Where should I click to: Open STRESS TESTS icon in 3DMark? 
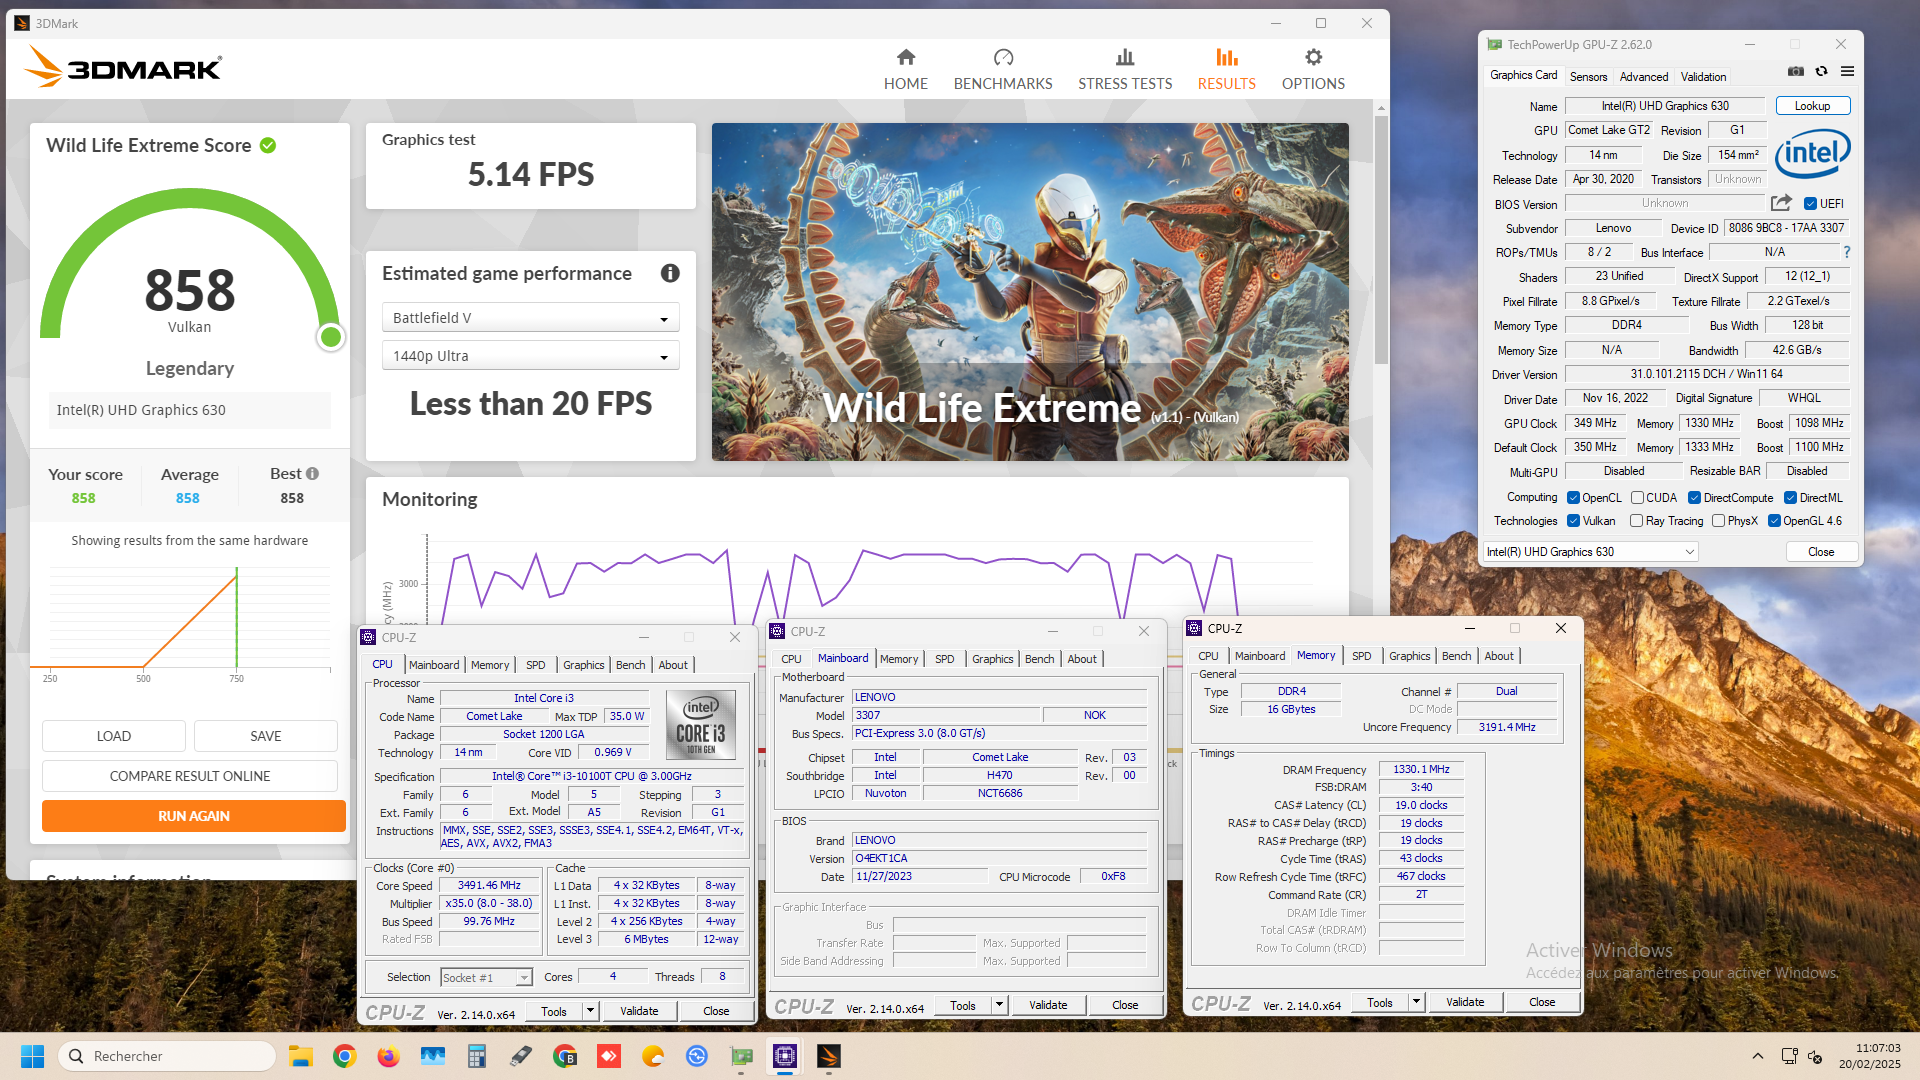pyautogui.click(x=1125, y=57)
